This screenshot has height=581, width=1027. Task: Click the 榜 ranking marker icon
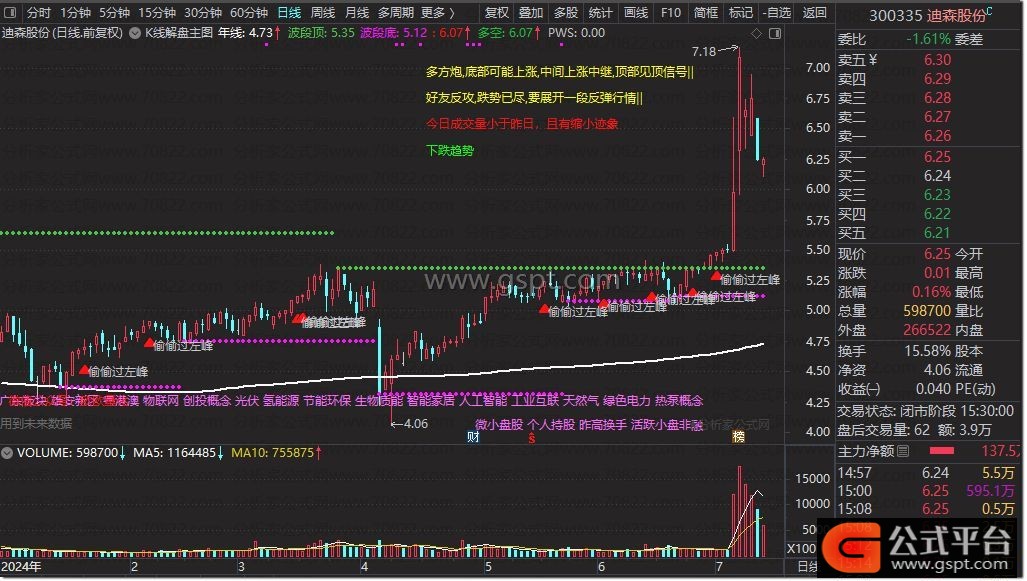point(739,437)
